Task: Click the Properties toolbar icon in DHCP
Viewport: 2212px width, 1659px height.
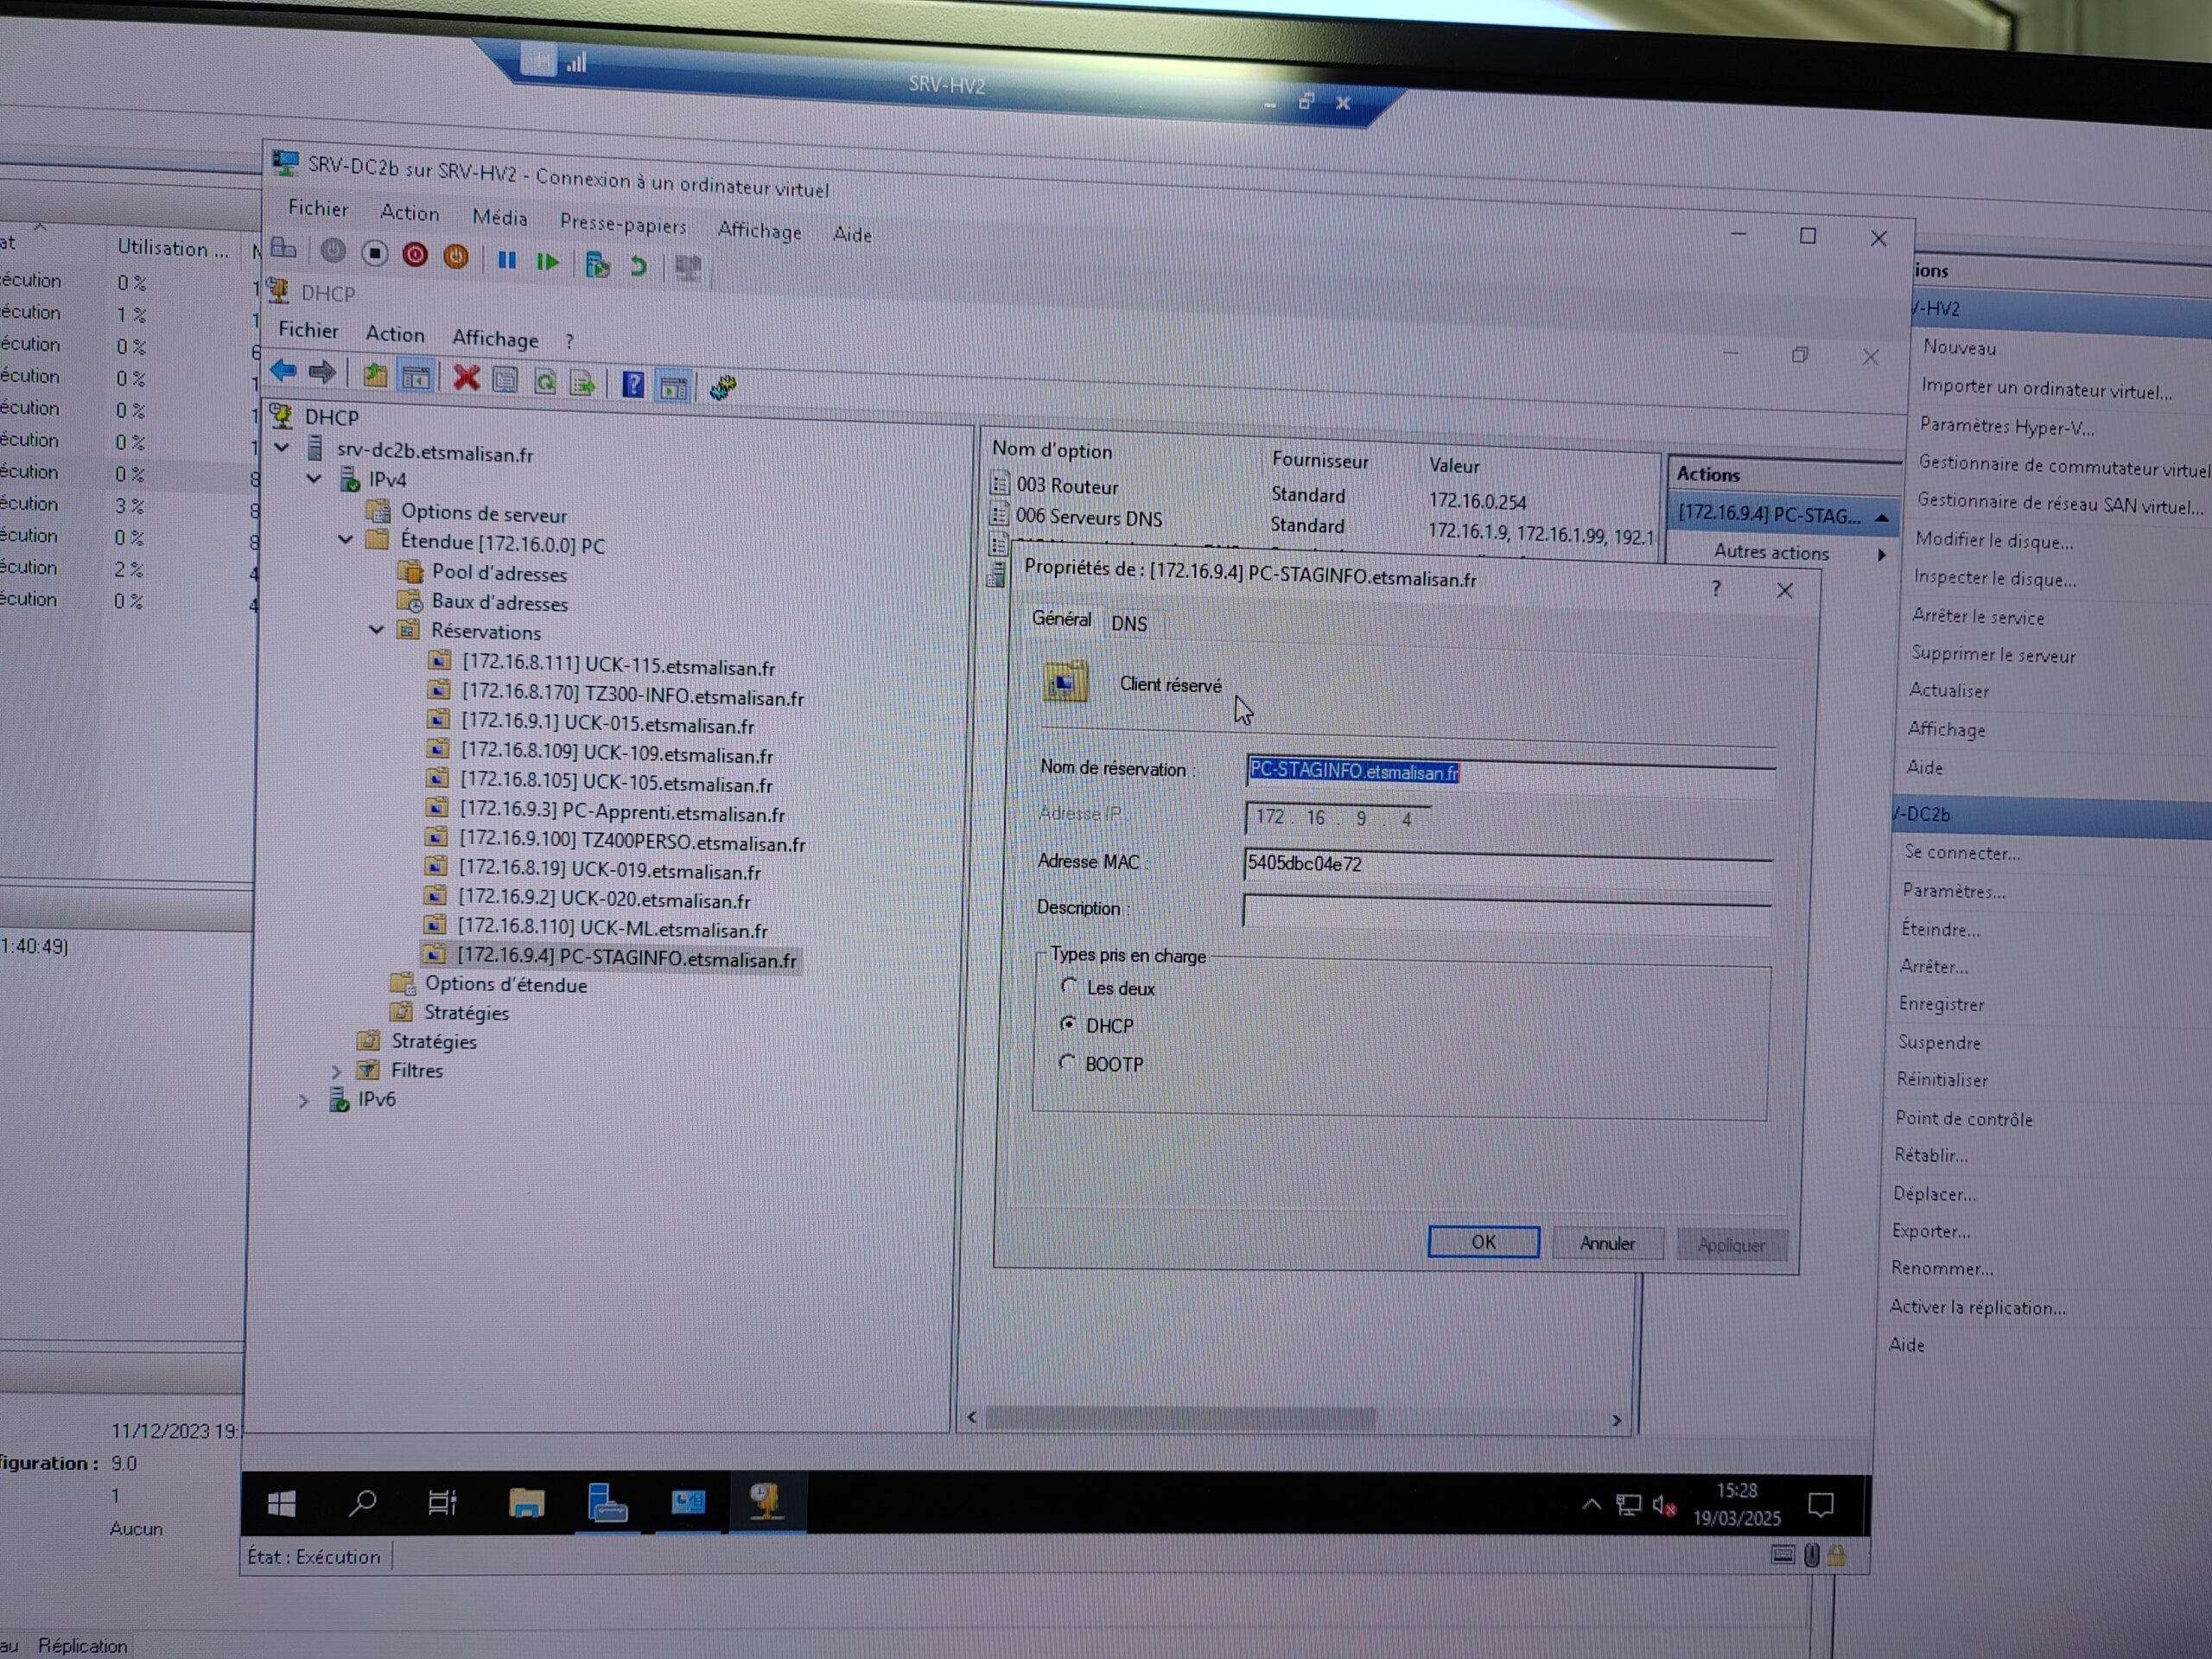Action: 505,380
